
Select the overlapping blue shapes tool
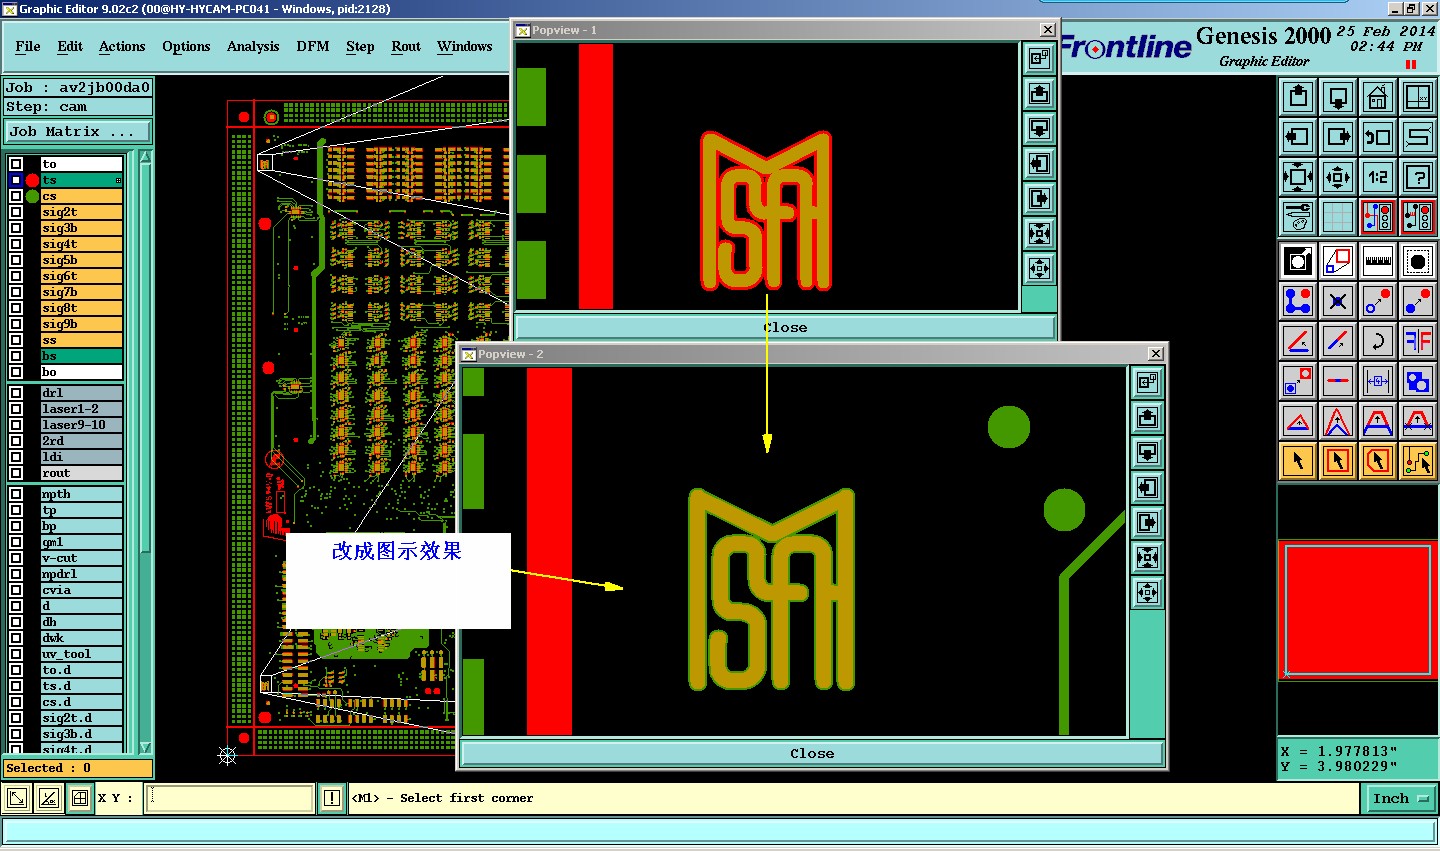(x=1418, y=381)
